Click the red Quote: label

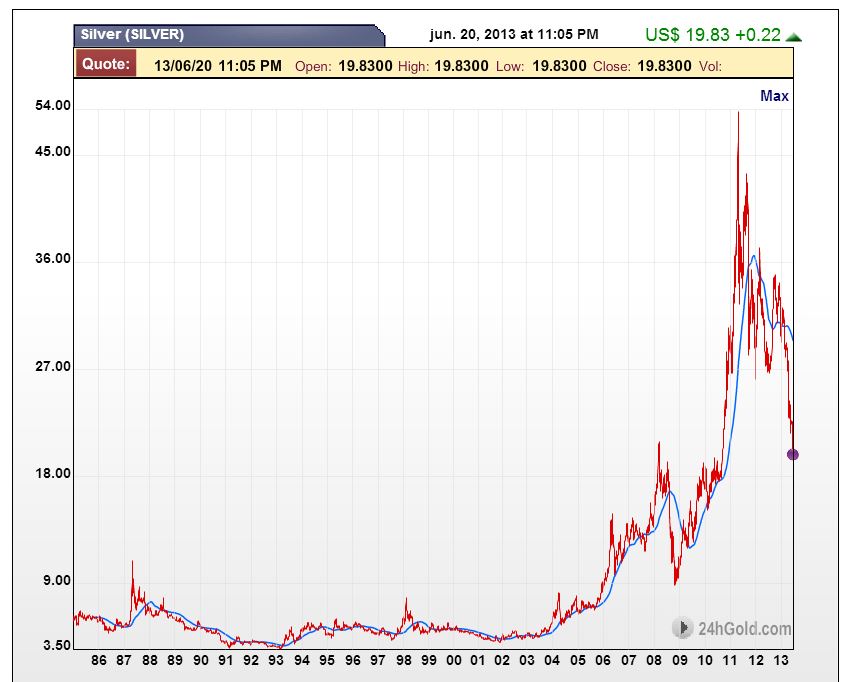[105, 65]
